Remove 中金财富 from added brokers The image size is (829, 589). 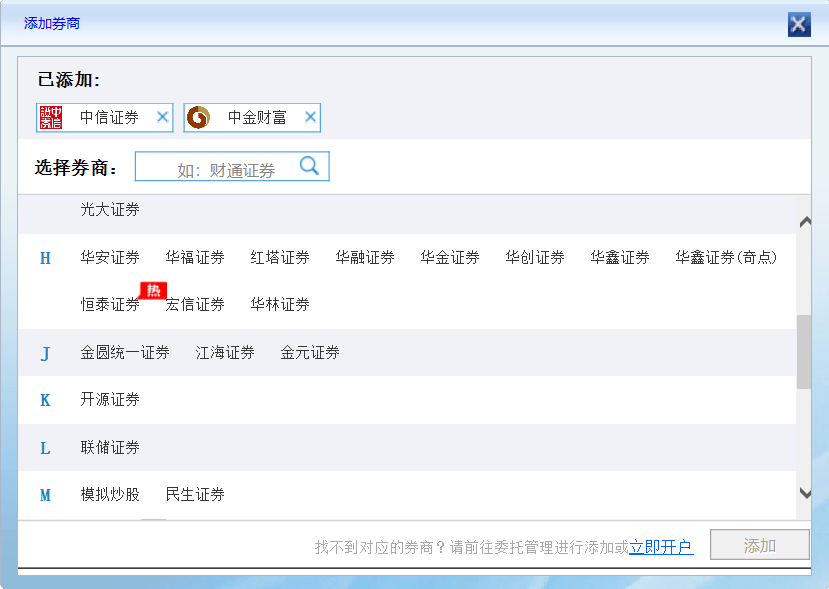point(310,117)
